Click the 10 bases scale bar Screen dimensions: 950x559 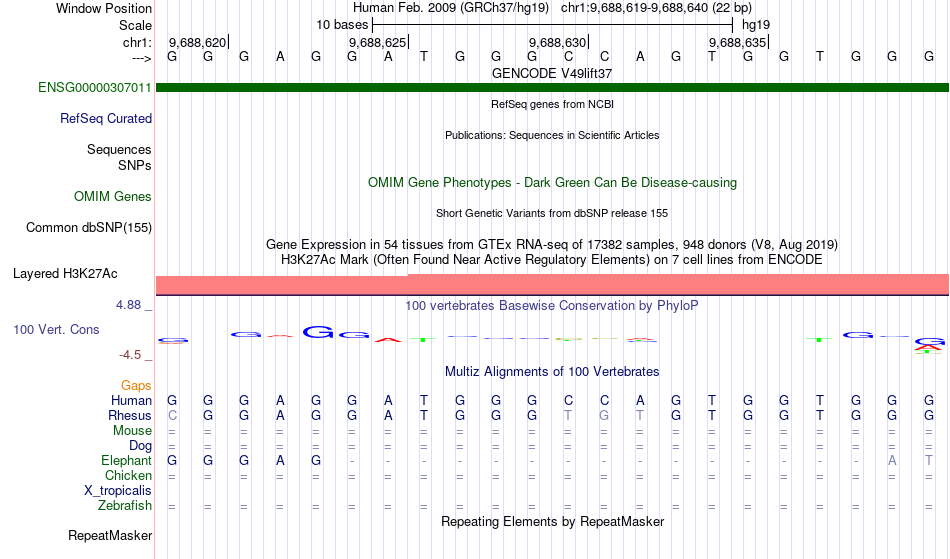[553, 25]
